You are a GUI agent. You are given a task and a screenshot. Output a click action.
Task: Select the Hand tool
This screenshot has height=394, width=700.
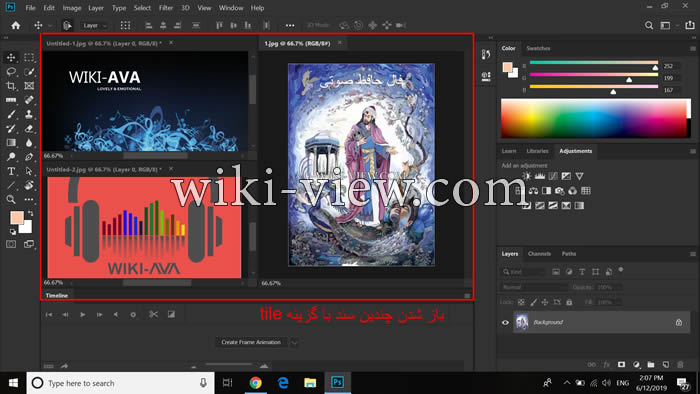tap(29, 185)
